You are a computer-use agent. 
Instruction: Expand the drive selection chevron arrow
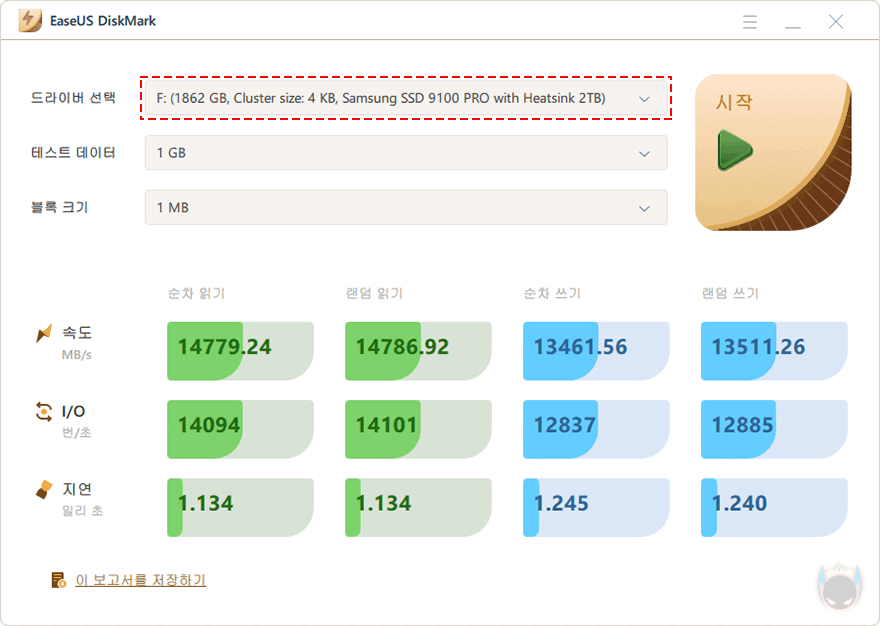[x=644, y=99]
